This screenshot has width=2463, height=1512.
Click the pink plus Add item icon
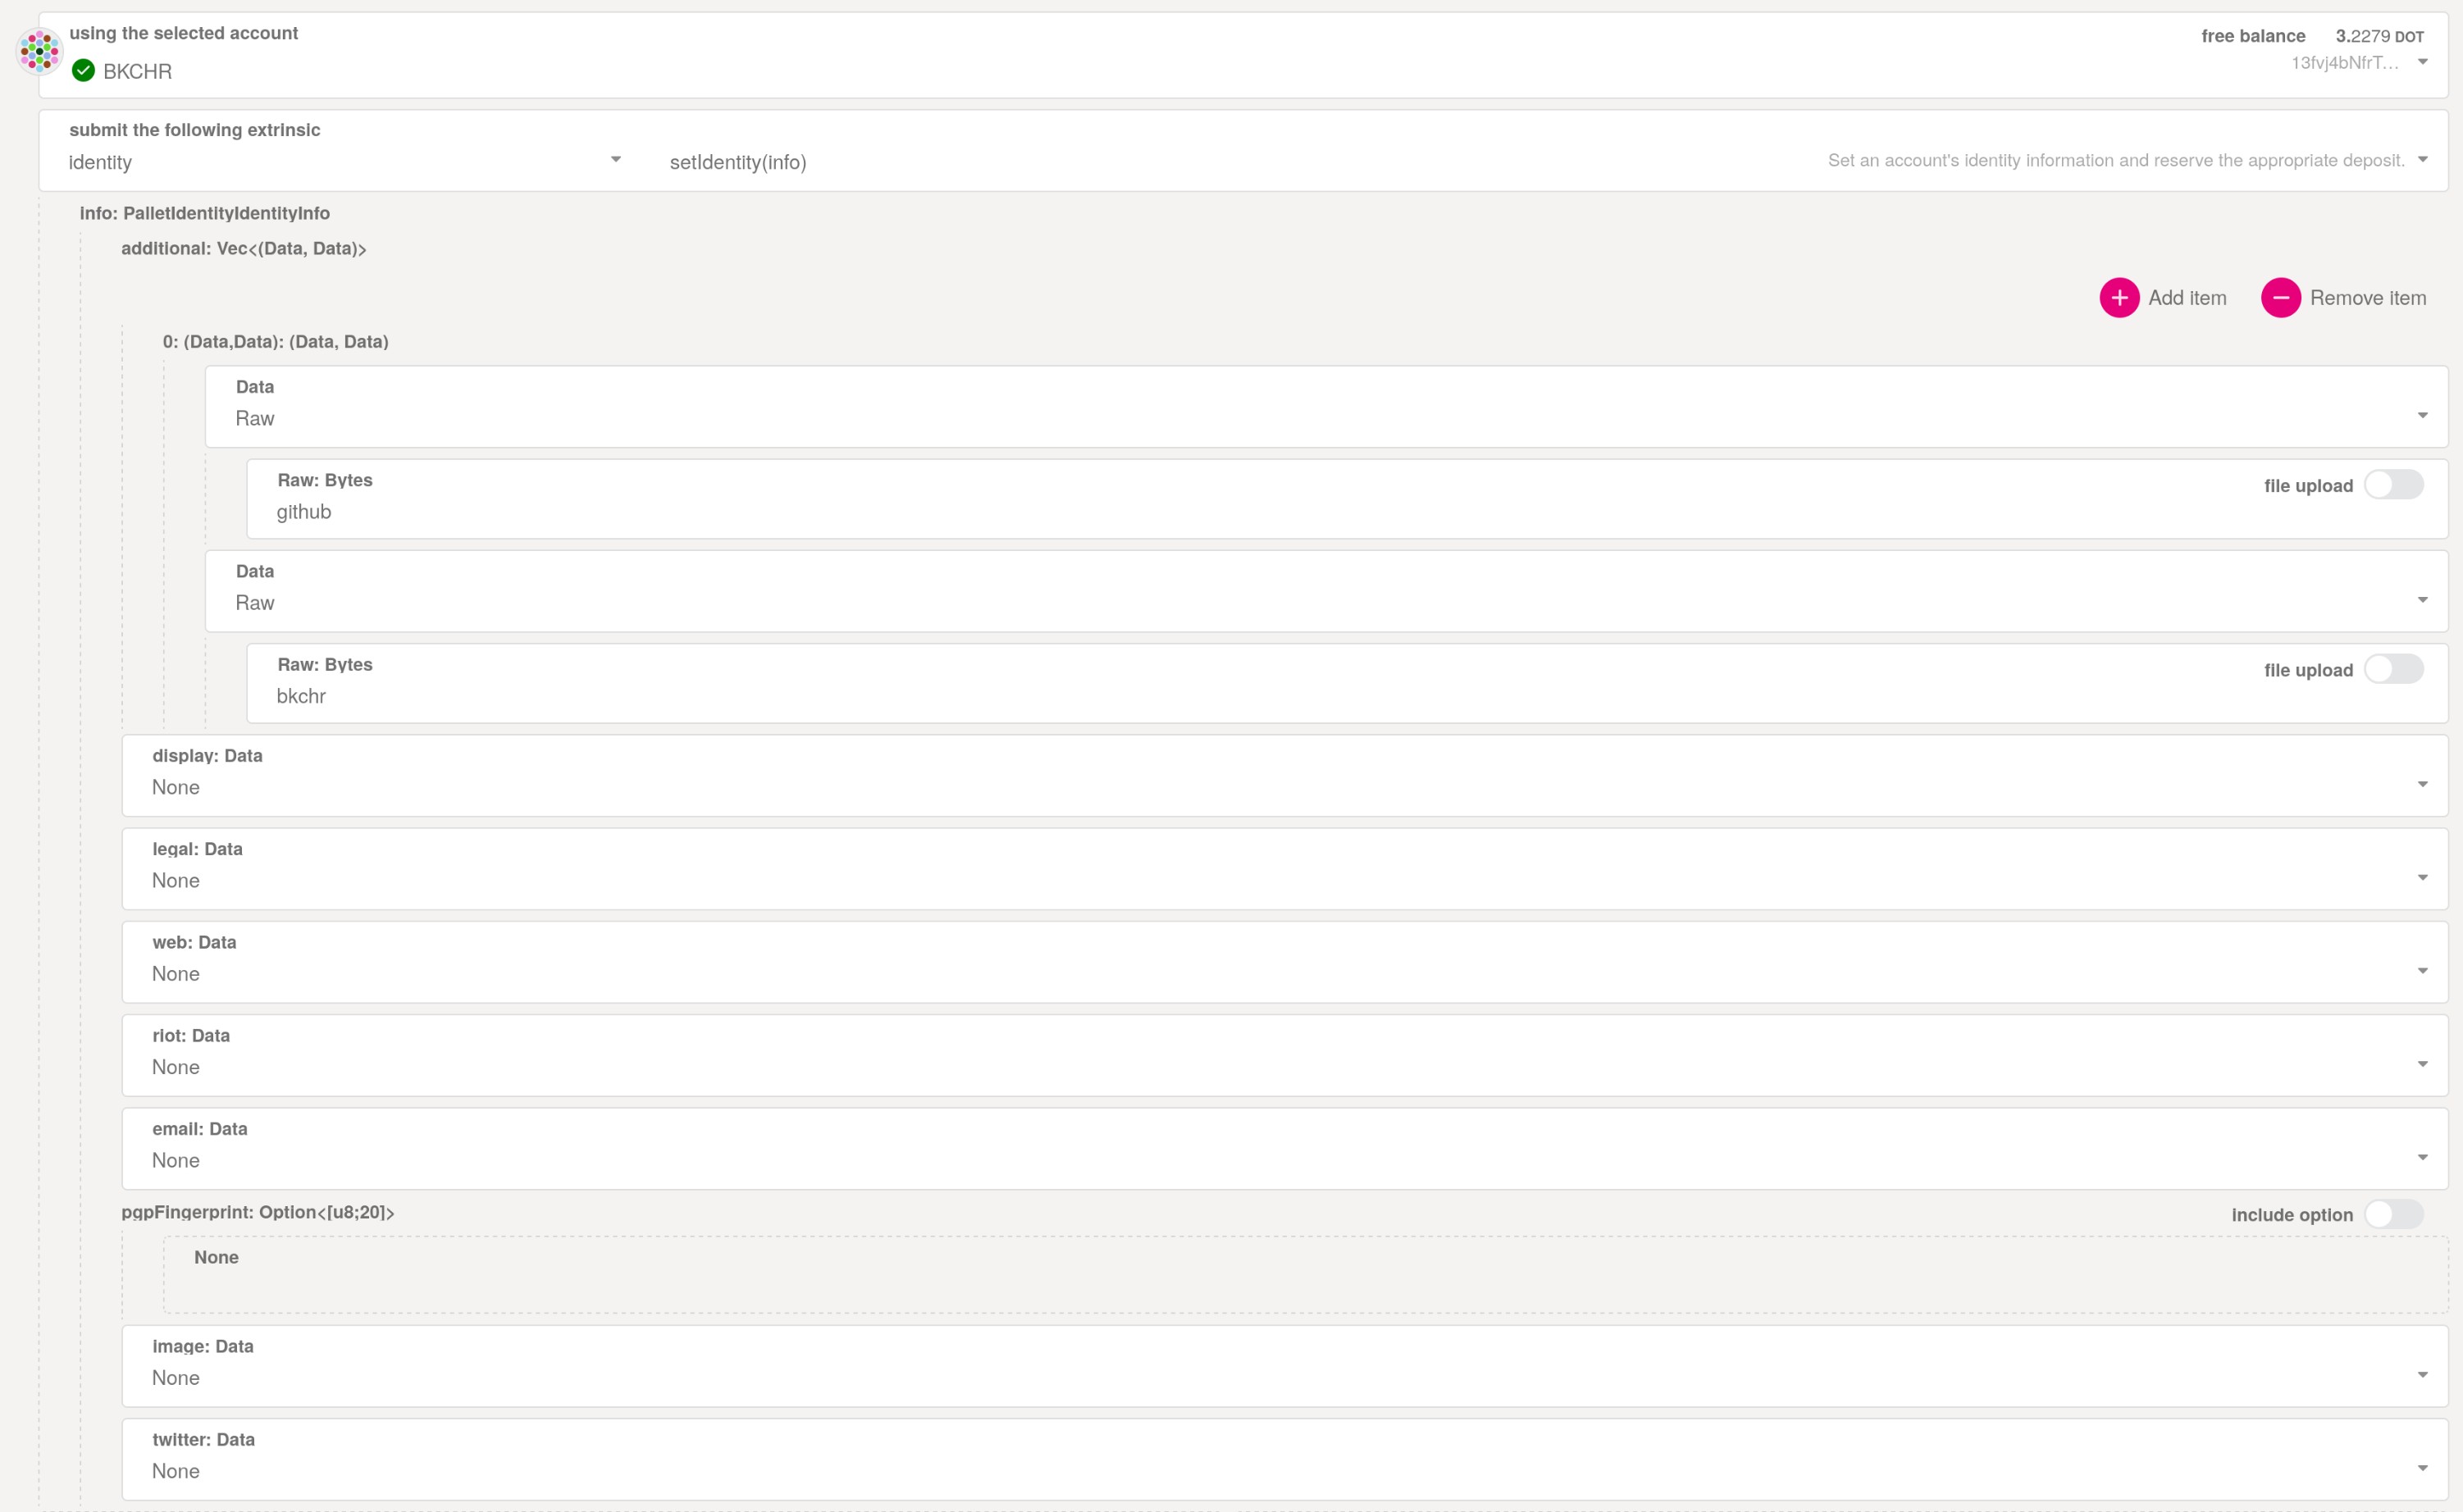pyautogui.click(x=2119, y=298)
